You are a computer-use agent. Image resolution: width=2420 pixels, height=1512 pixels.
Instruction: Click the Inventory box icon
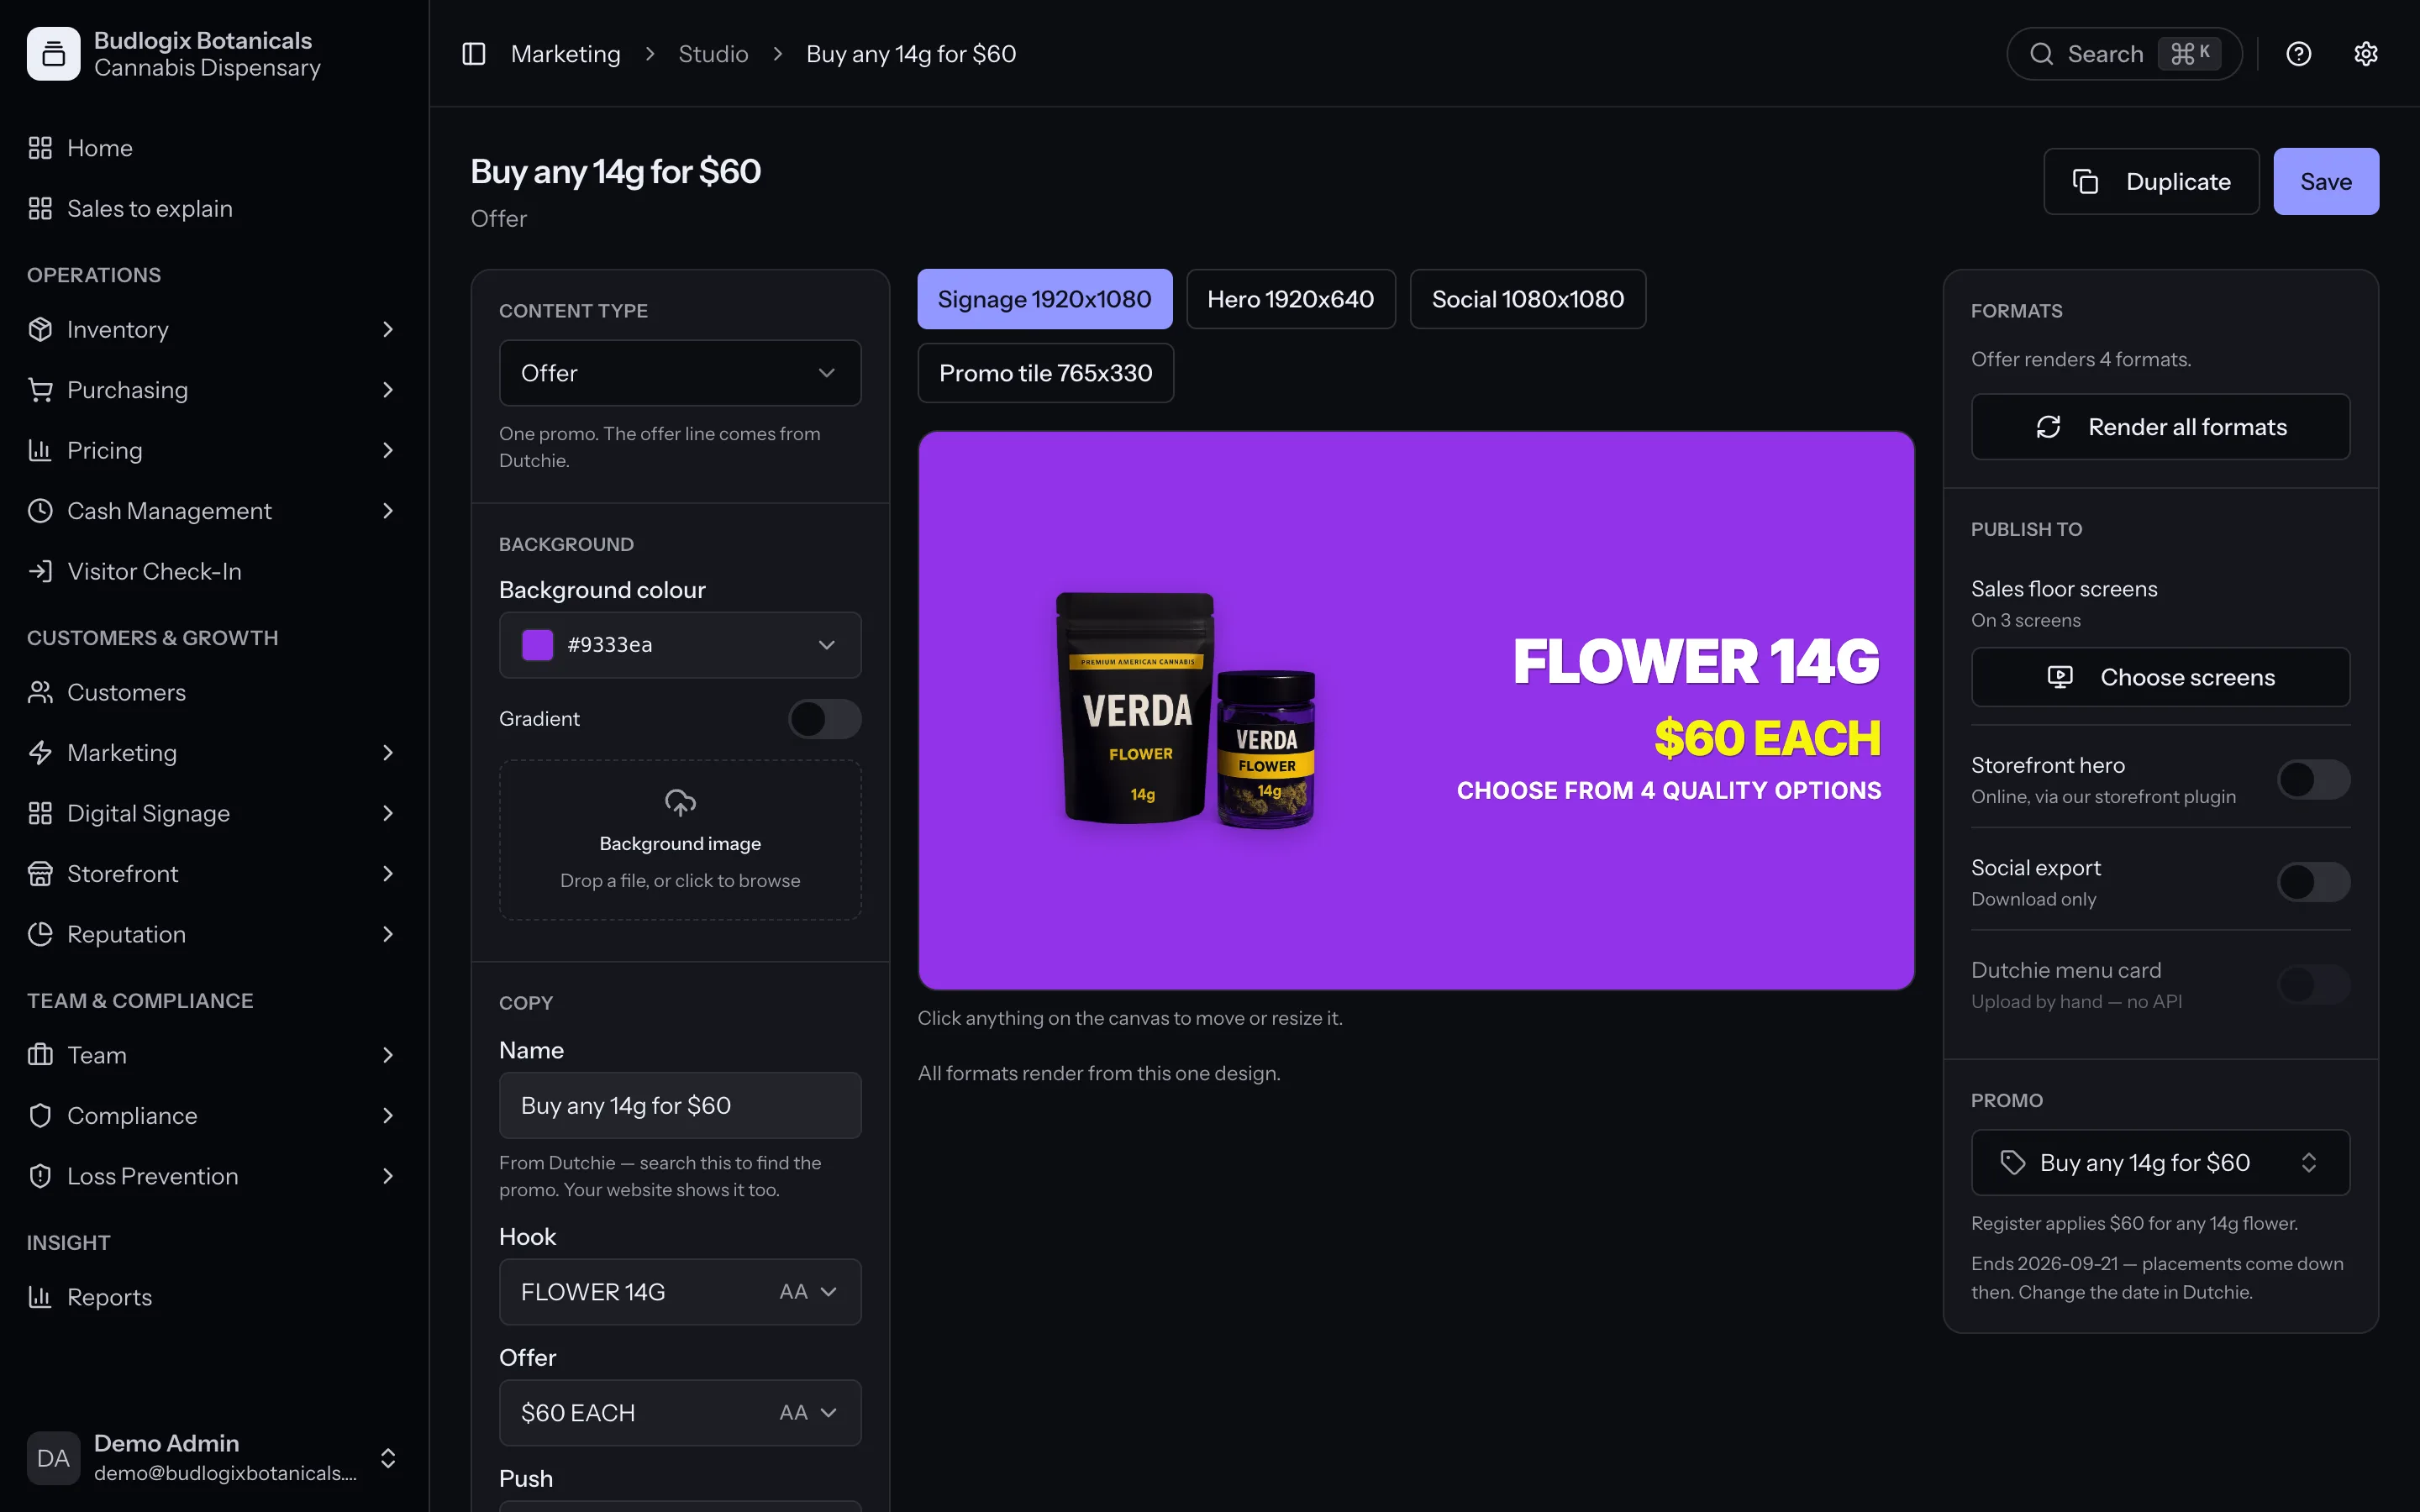pyautogui.click(x=40, y=329)
